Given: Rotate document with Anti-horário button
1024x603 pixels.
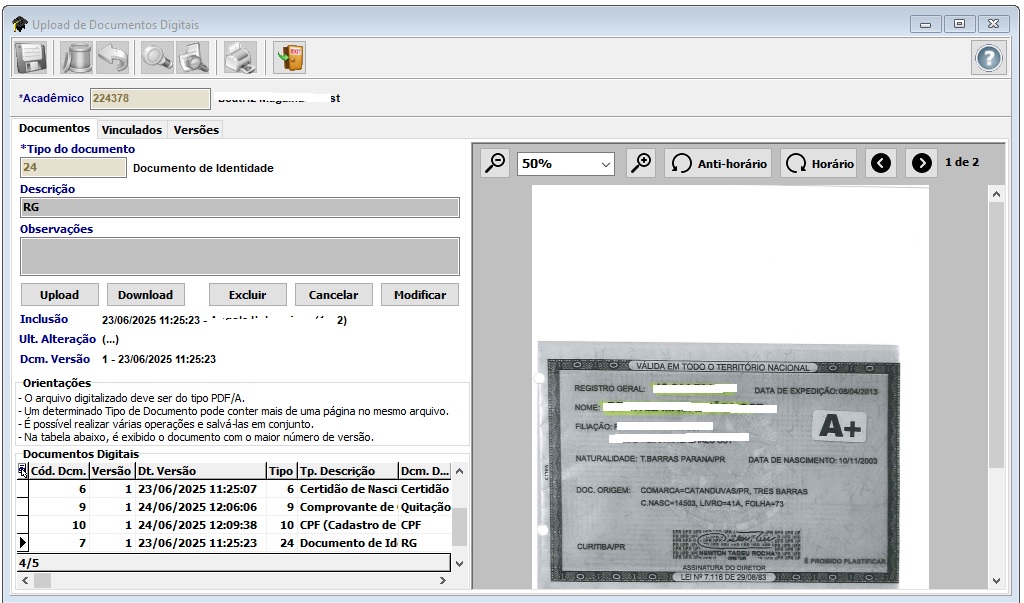Looking at the screenshot, I should [718, 163].
